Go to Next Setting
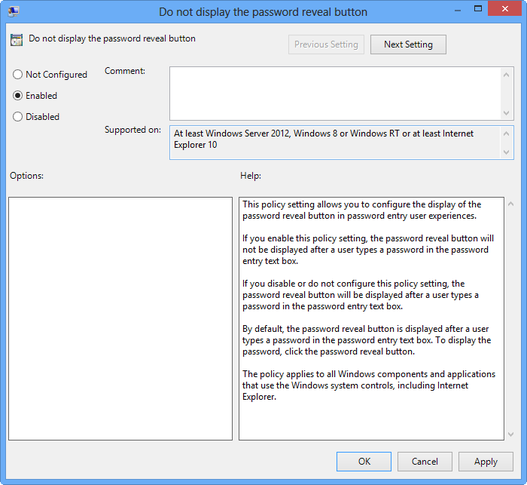This screenshot has height=485, width=527. coord(408,44)
